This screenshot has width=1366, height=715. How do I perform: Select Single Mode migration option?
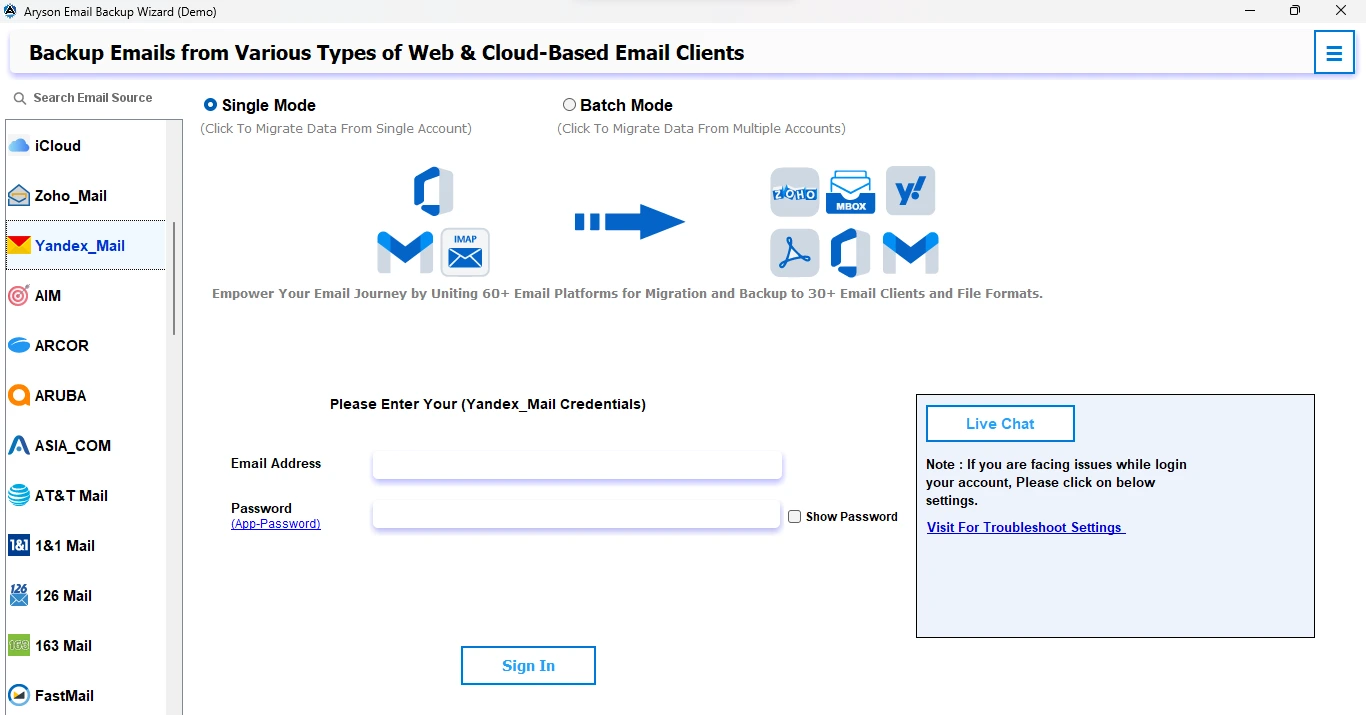click(210, 104)
